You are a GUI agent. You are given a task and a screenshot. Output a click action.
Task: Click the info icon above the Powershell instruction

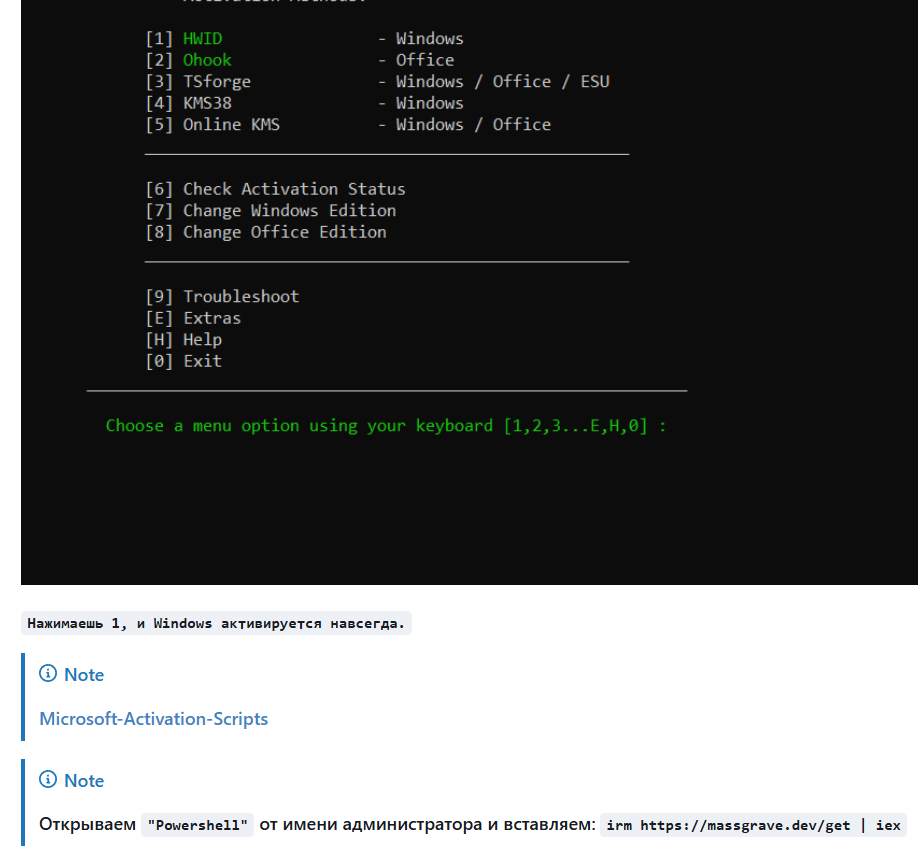click(x=48, y=779)
